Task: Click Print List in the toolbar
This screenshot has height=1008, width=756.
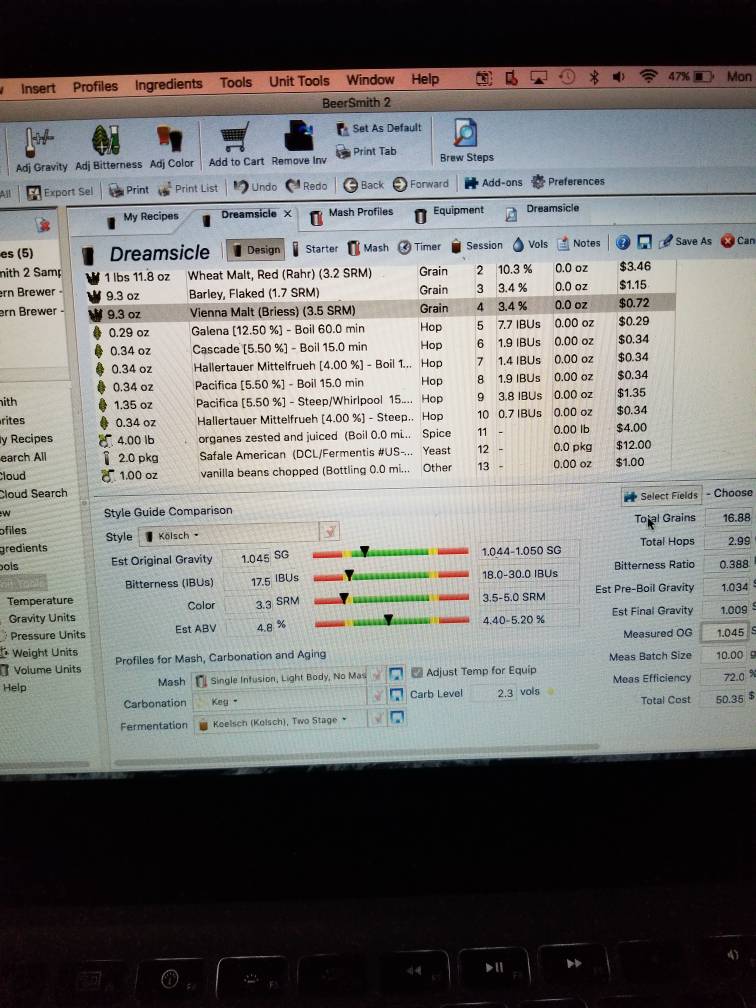Action: [x=188, y=188]
